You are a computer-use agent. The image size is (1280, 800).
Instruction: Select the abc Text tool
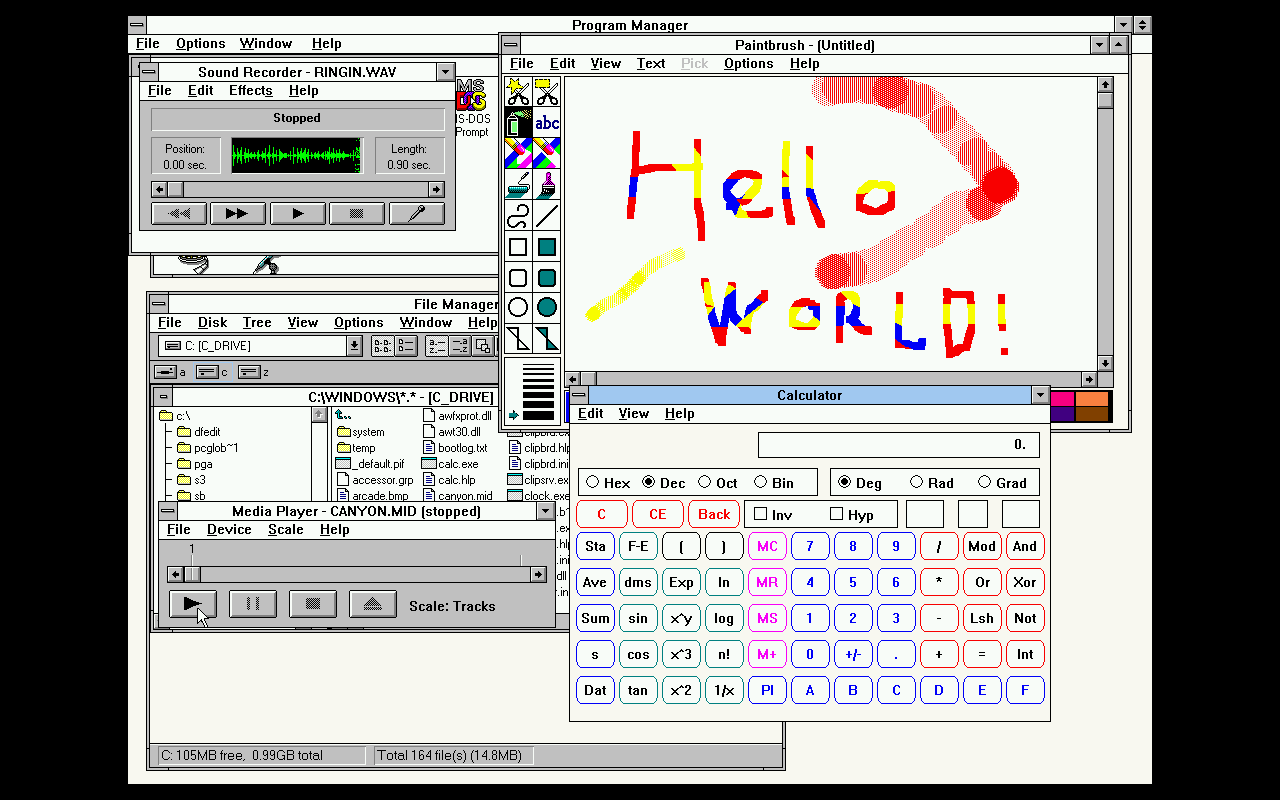tap(547, 123)
